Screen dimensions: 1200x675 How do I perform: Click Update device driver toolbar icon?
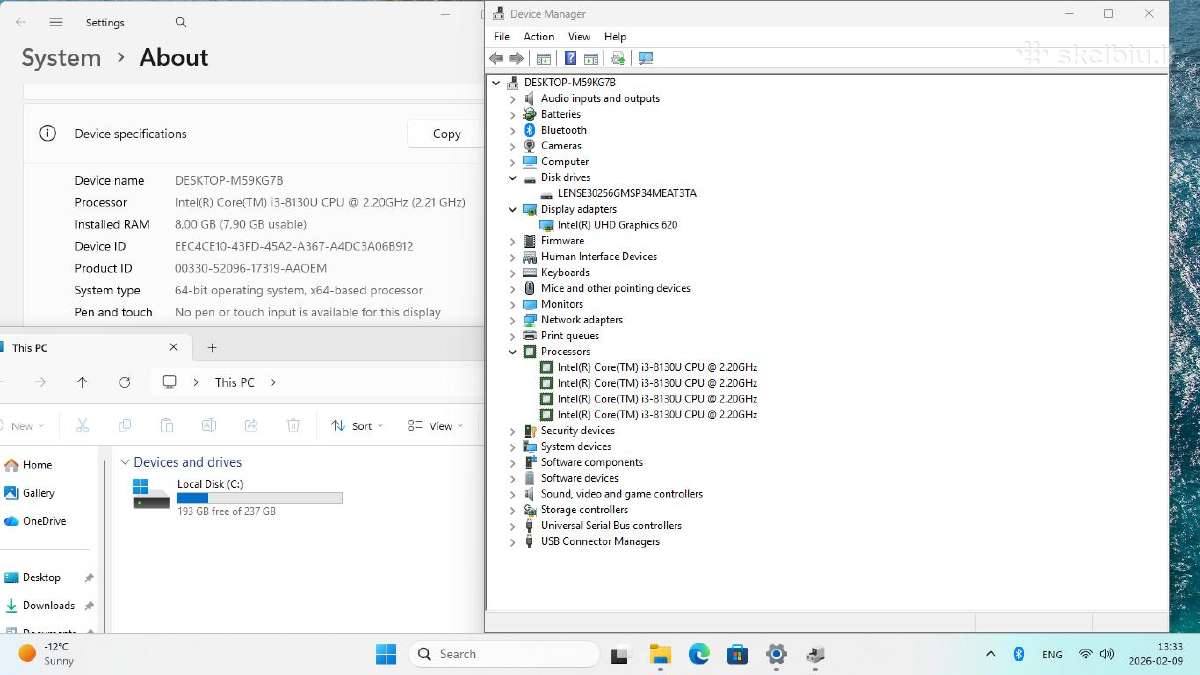pos(618,58)
